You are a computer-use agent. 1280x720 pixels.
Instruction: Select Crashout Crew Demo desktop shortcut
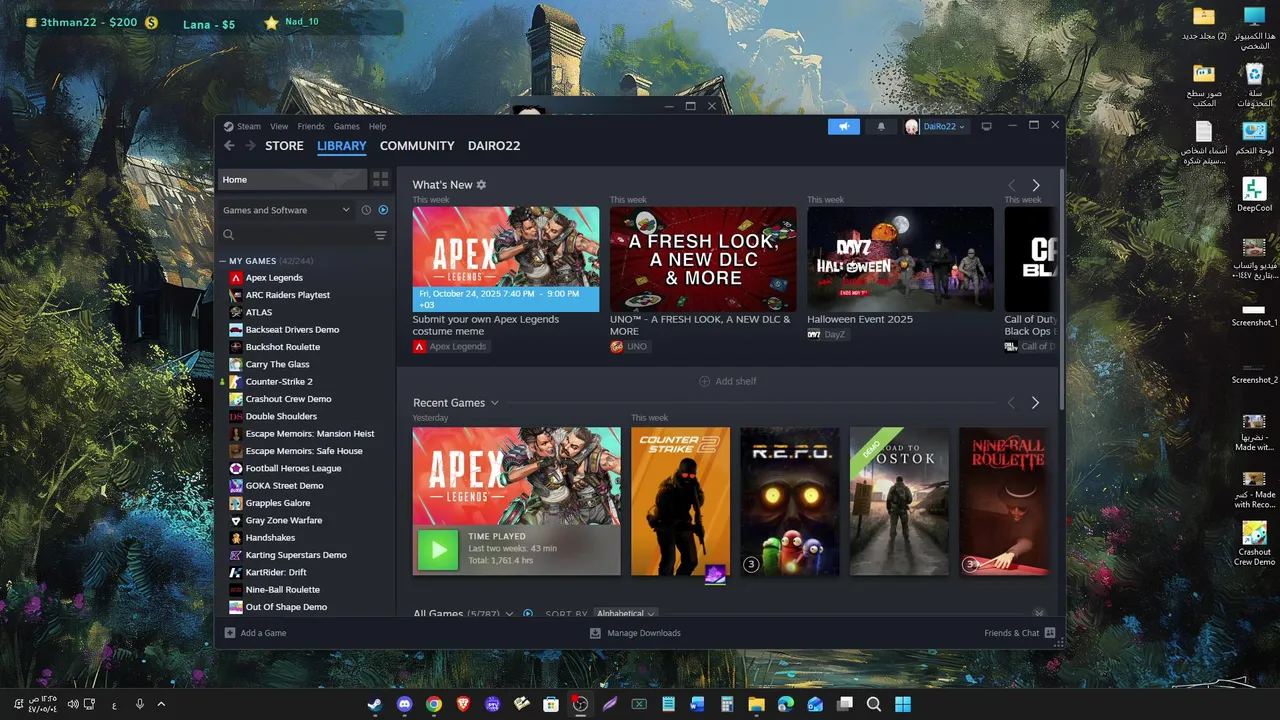click(x=1254, y=544)
